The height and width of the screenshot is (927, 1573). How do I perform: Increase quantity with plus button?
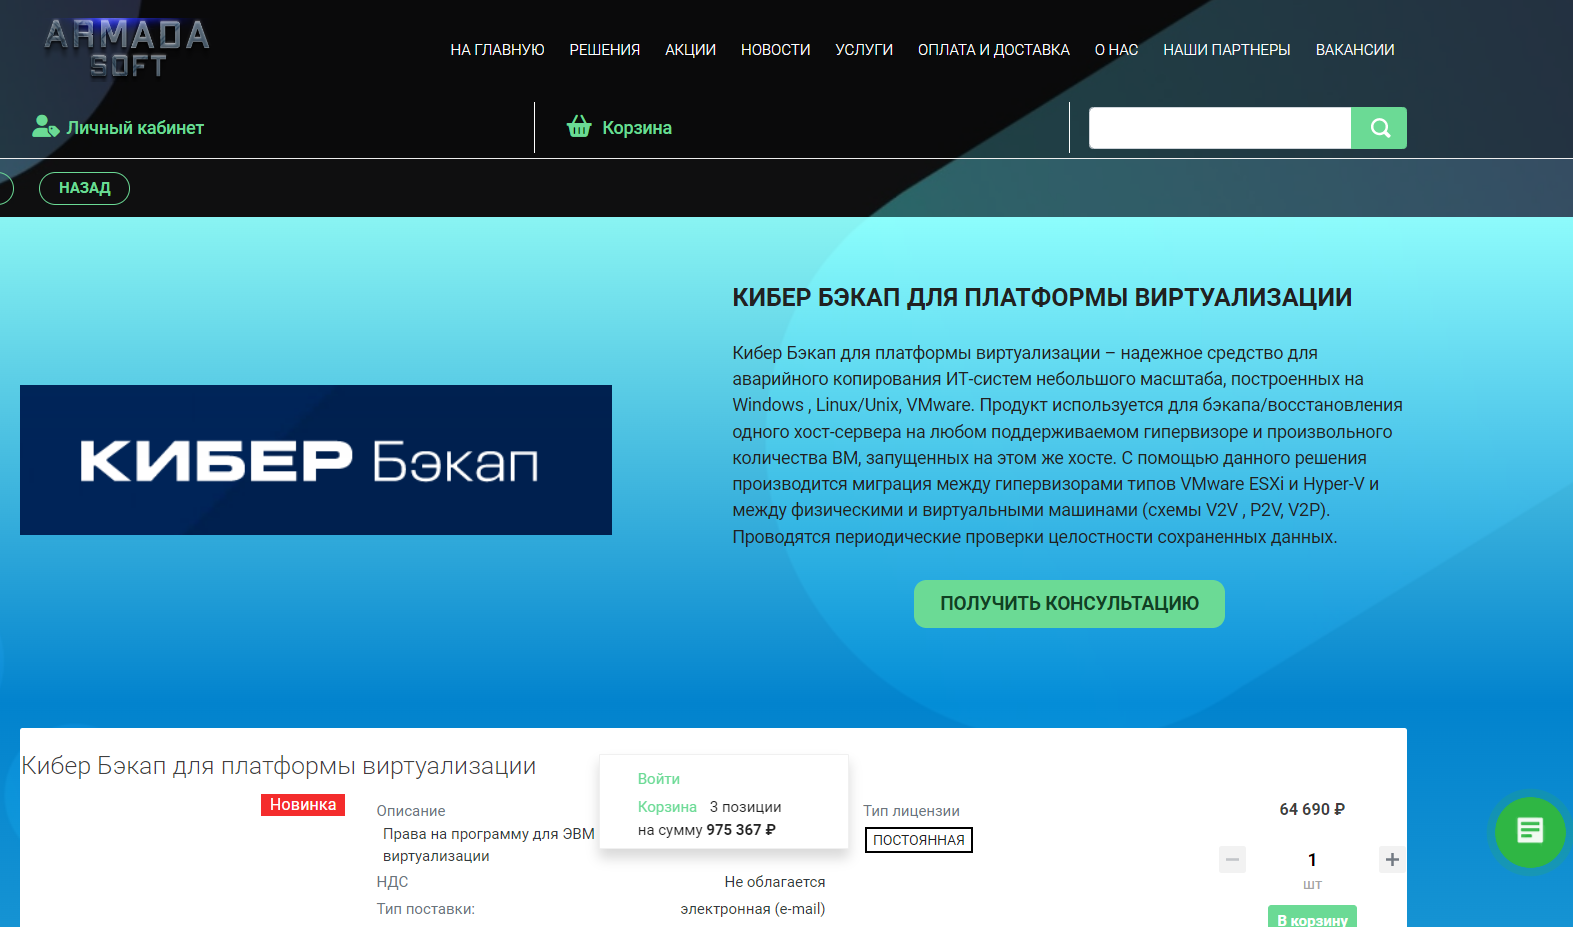(1392, 859)
